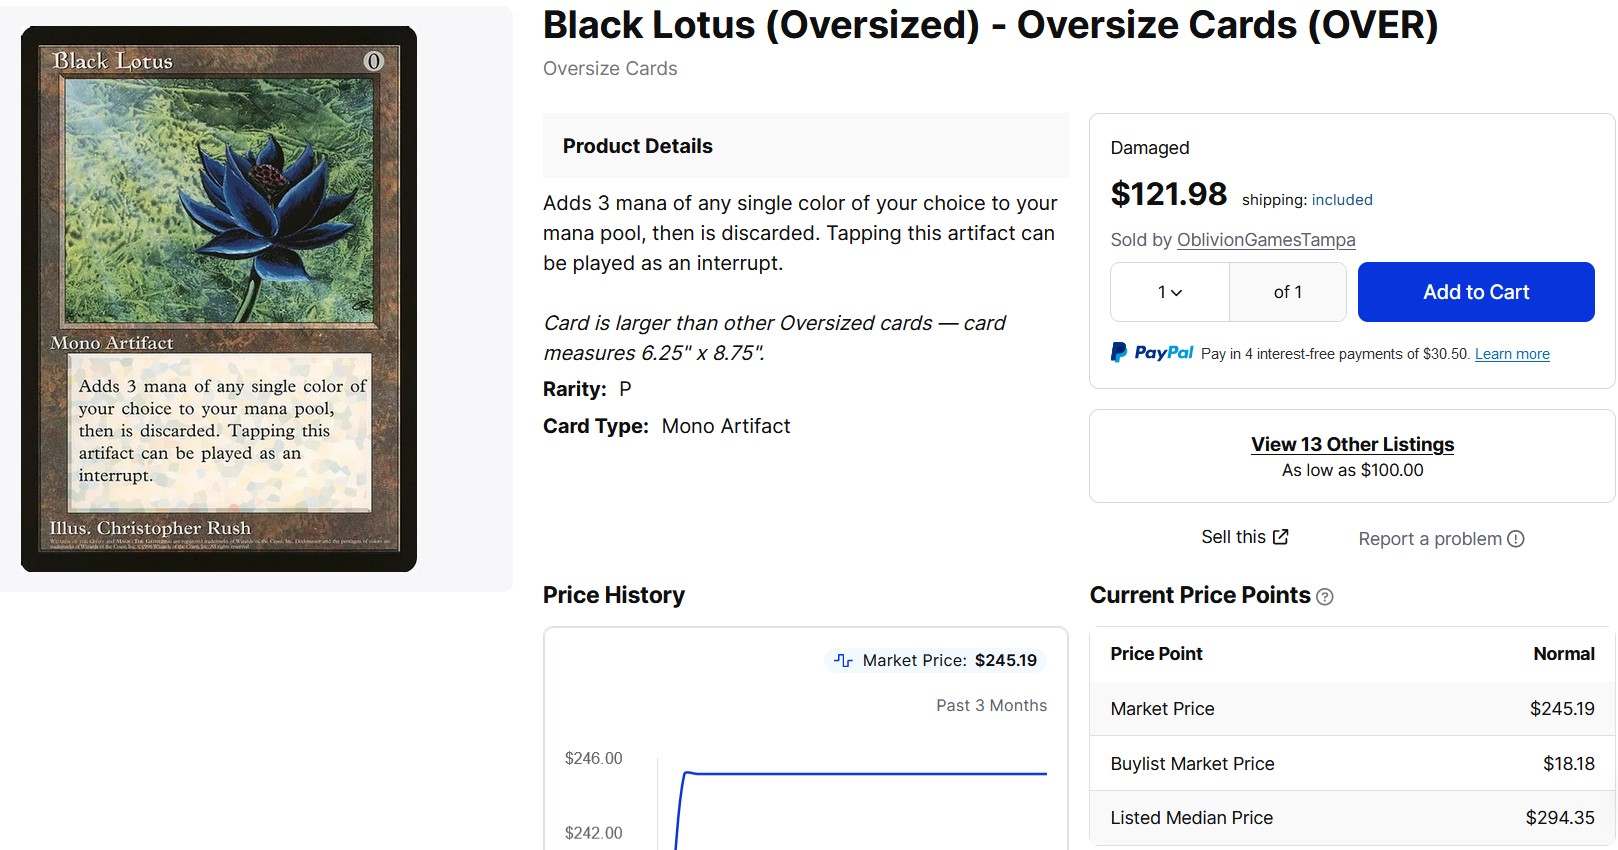
Task: Click the external link icon beside Sell this
Action: (1281, 537)
